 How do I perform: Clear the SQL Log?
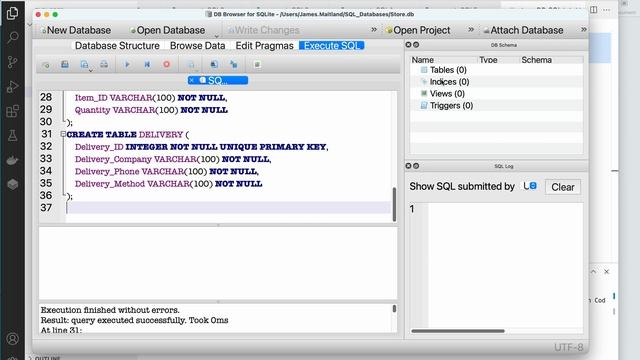[562, 187]
